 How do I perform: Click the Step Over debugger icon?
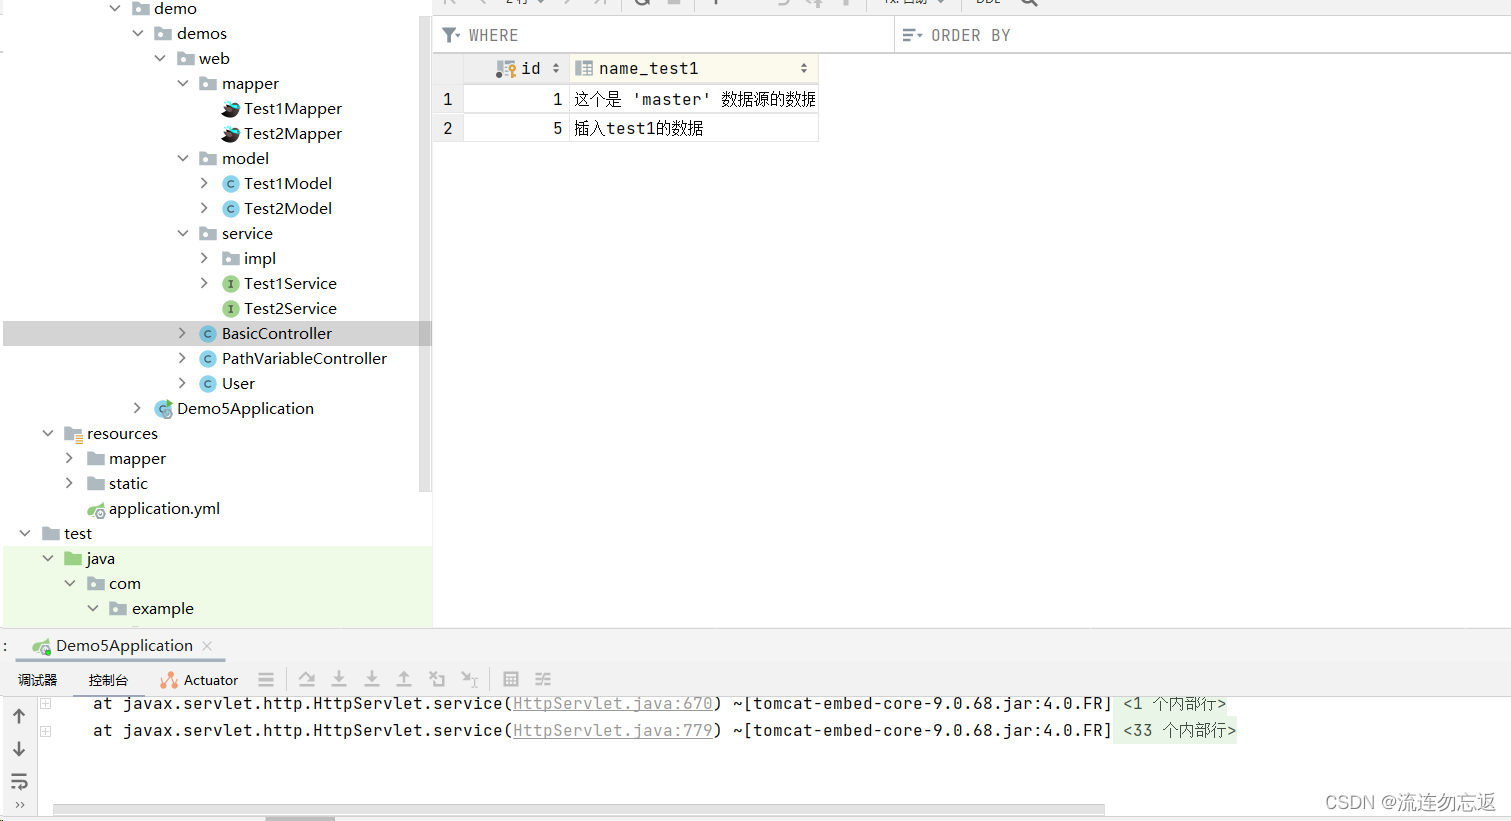307,679
